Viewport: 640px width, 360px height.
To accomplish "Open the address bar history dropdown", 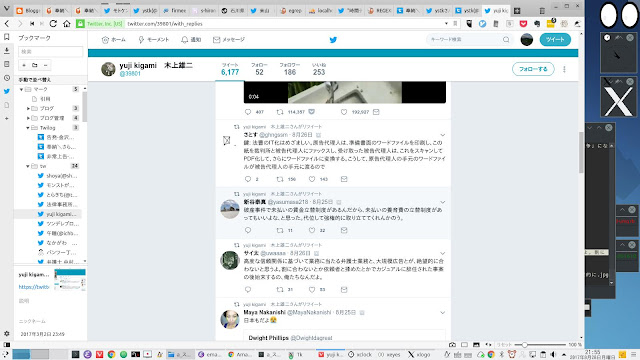I will 446,24.
